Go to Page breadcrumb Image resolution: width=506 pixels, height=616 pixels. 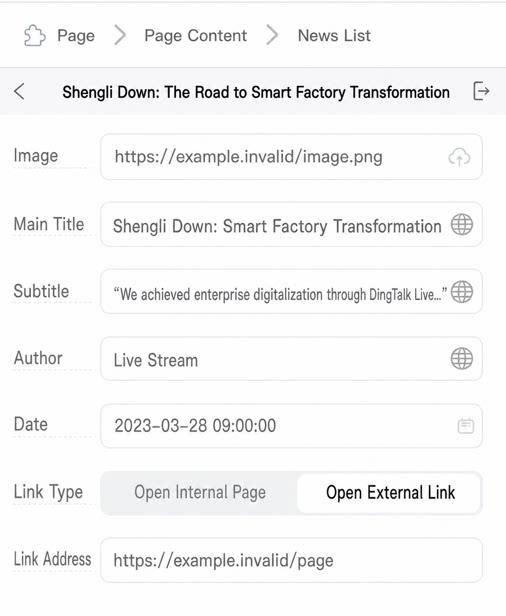click(x=76, y=36)
